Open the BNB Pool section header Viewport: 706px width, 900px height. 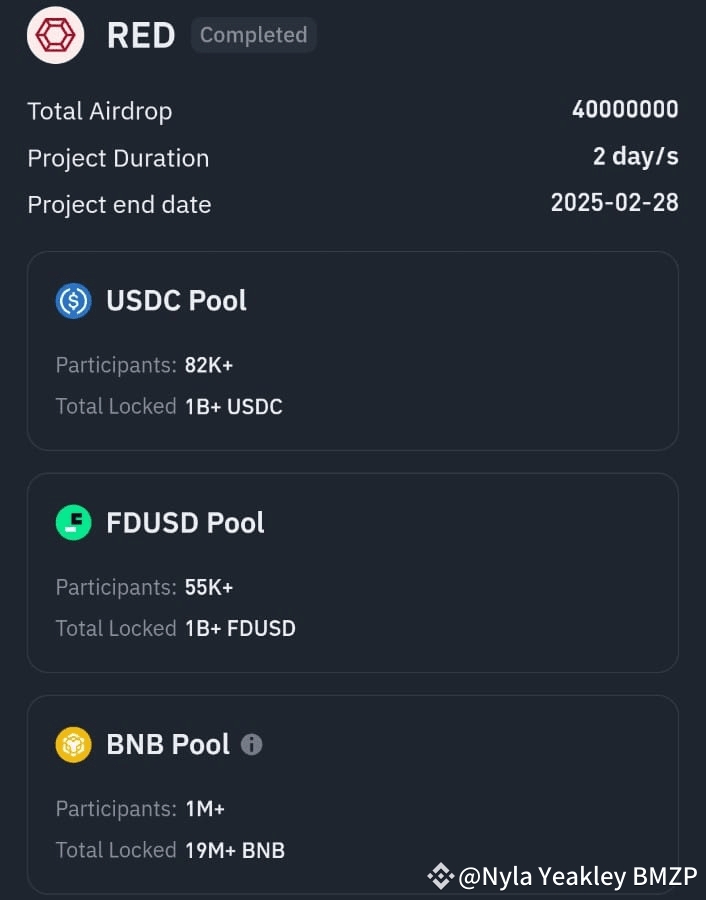tap(166, 744)
